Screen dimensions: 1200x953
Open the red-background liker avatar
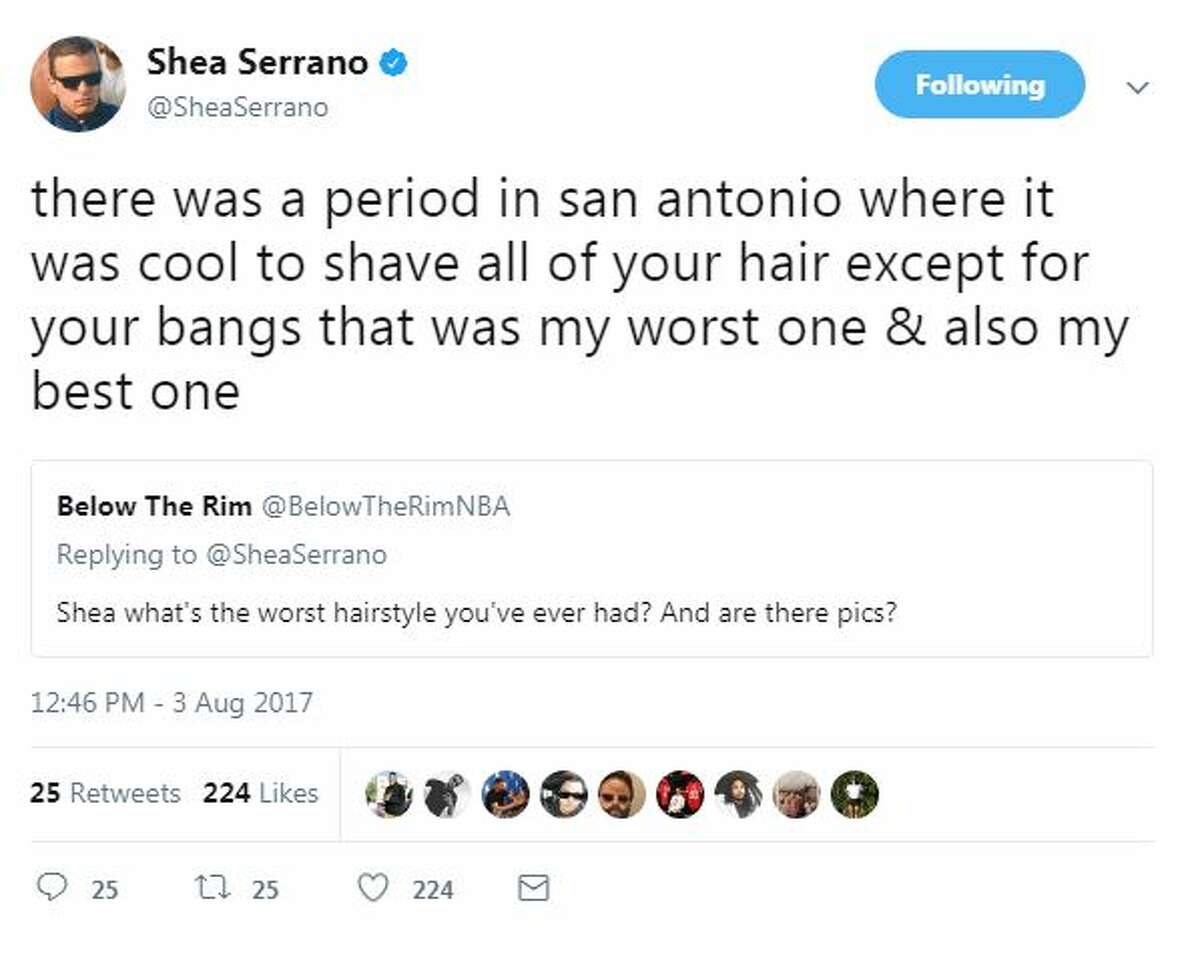pyautogui.click(x=680, y=795)
